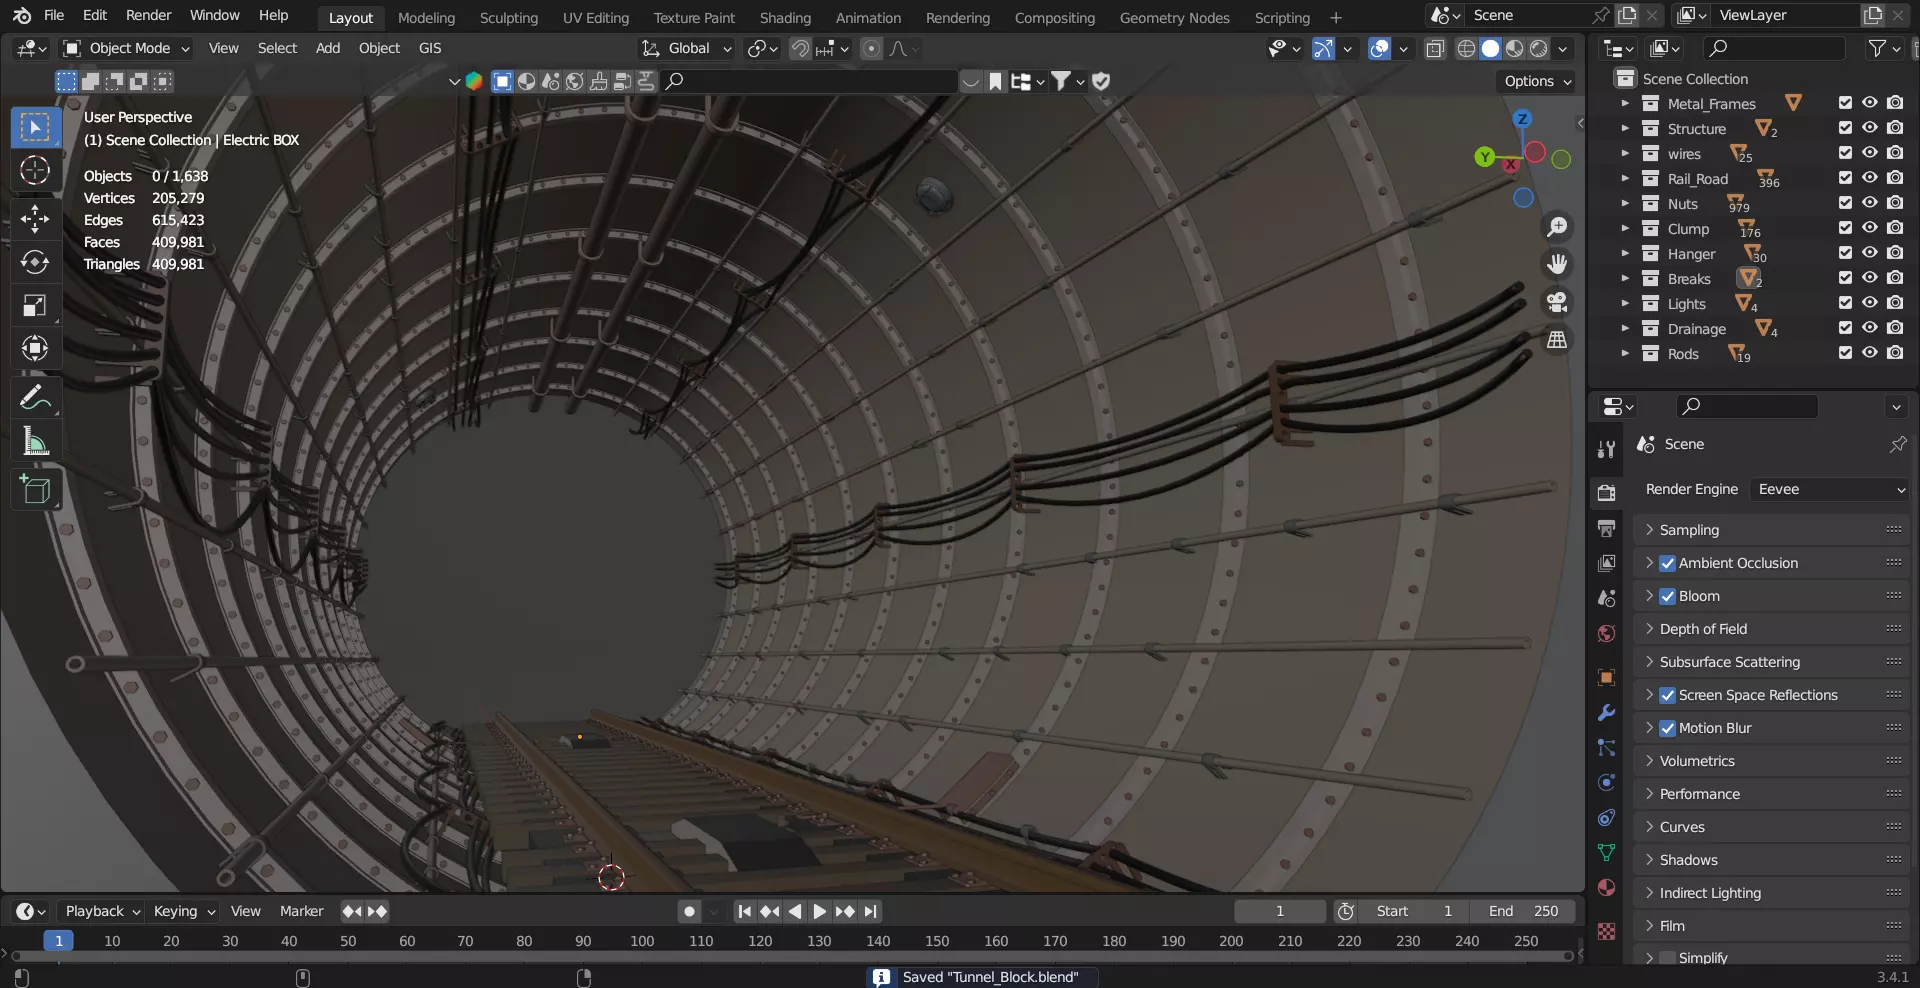Open the Tool properties tab
This screenshot has width=1920, height=988.
(x=1606, y=450)
